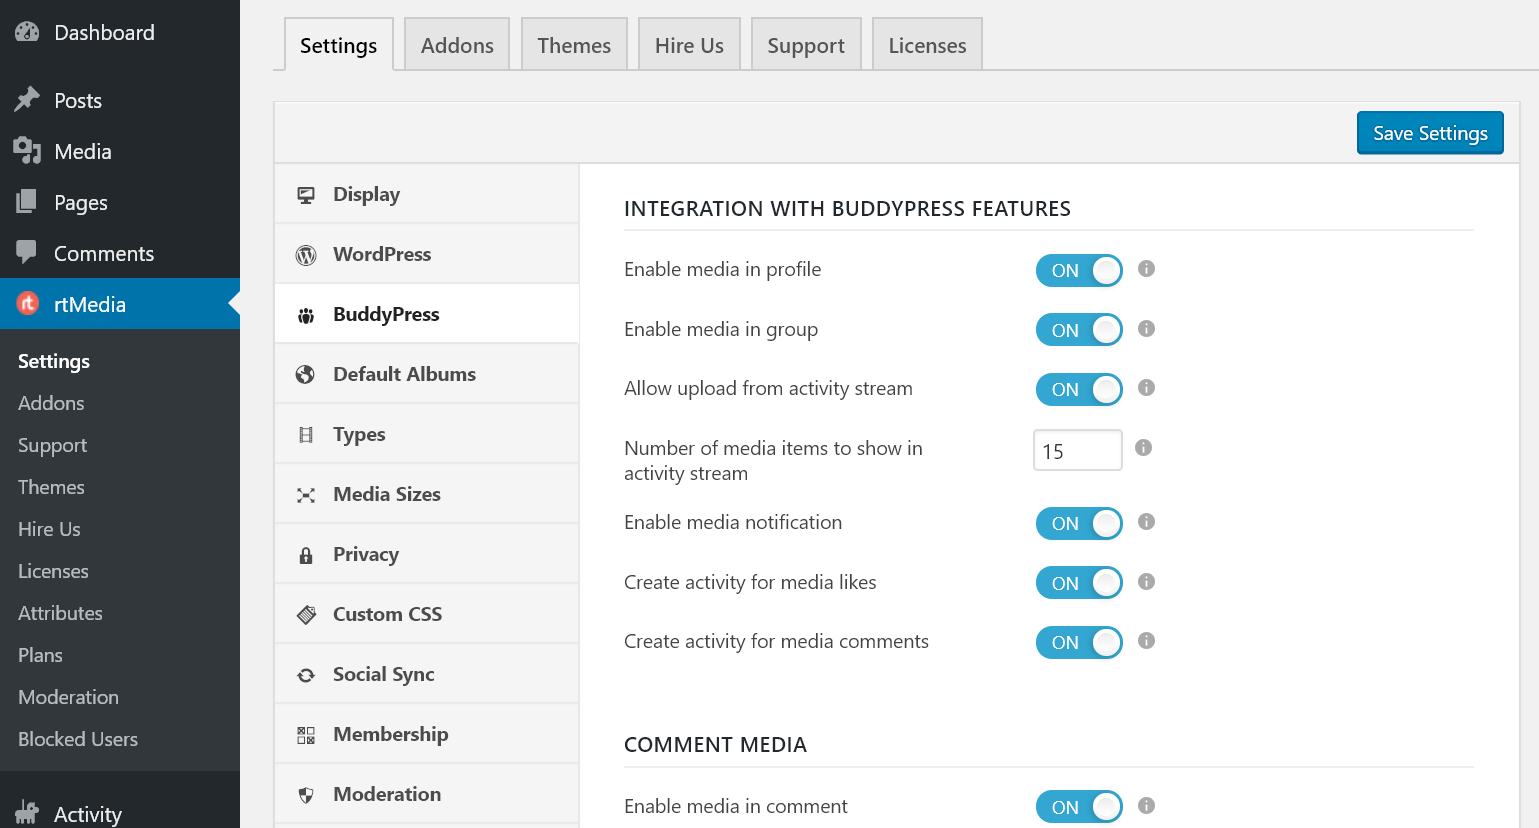Toggle media notification off

[1079, 523]
